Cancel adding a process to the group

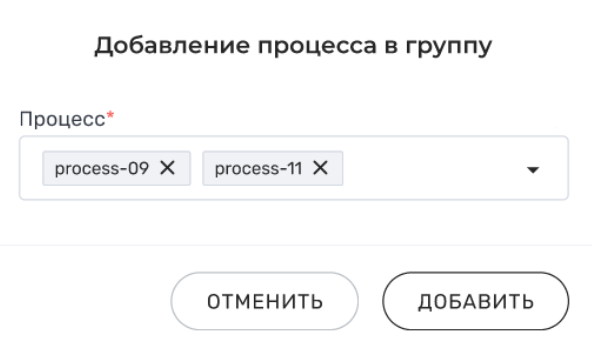265,301
